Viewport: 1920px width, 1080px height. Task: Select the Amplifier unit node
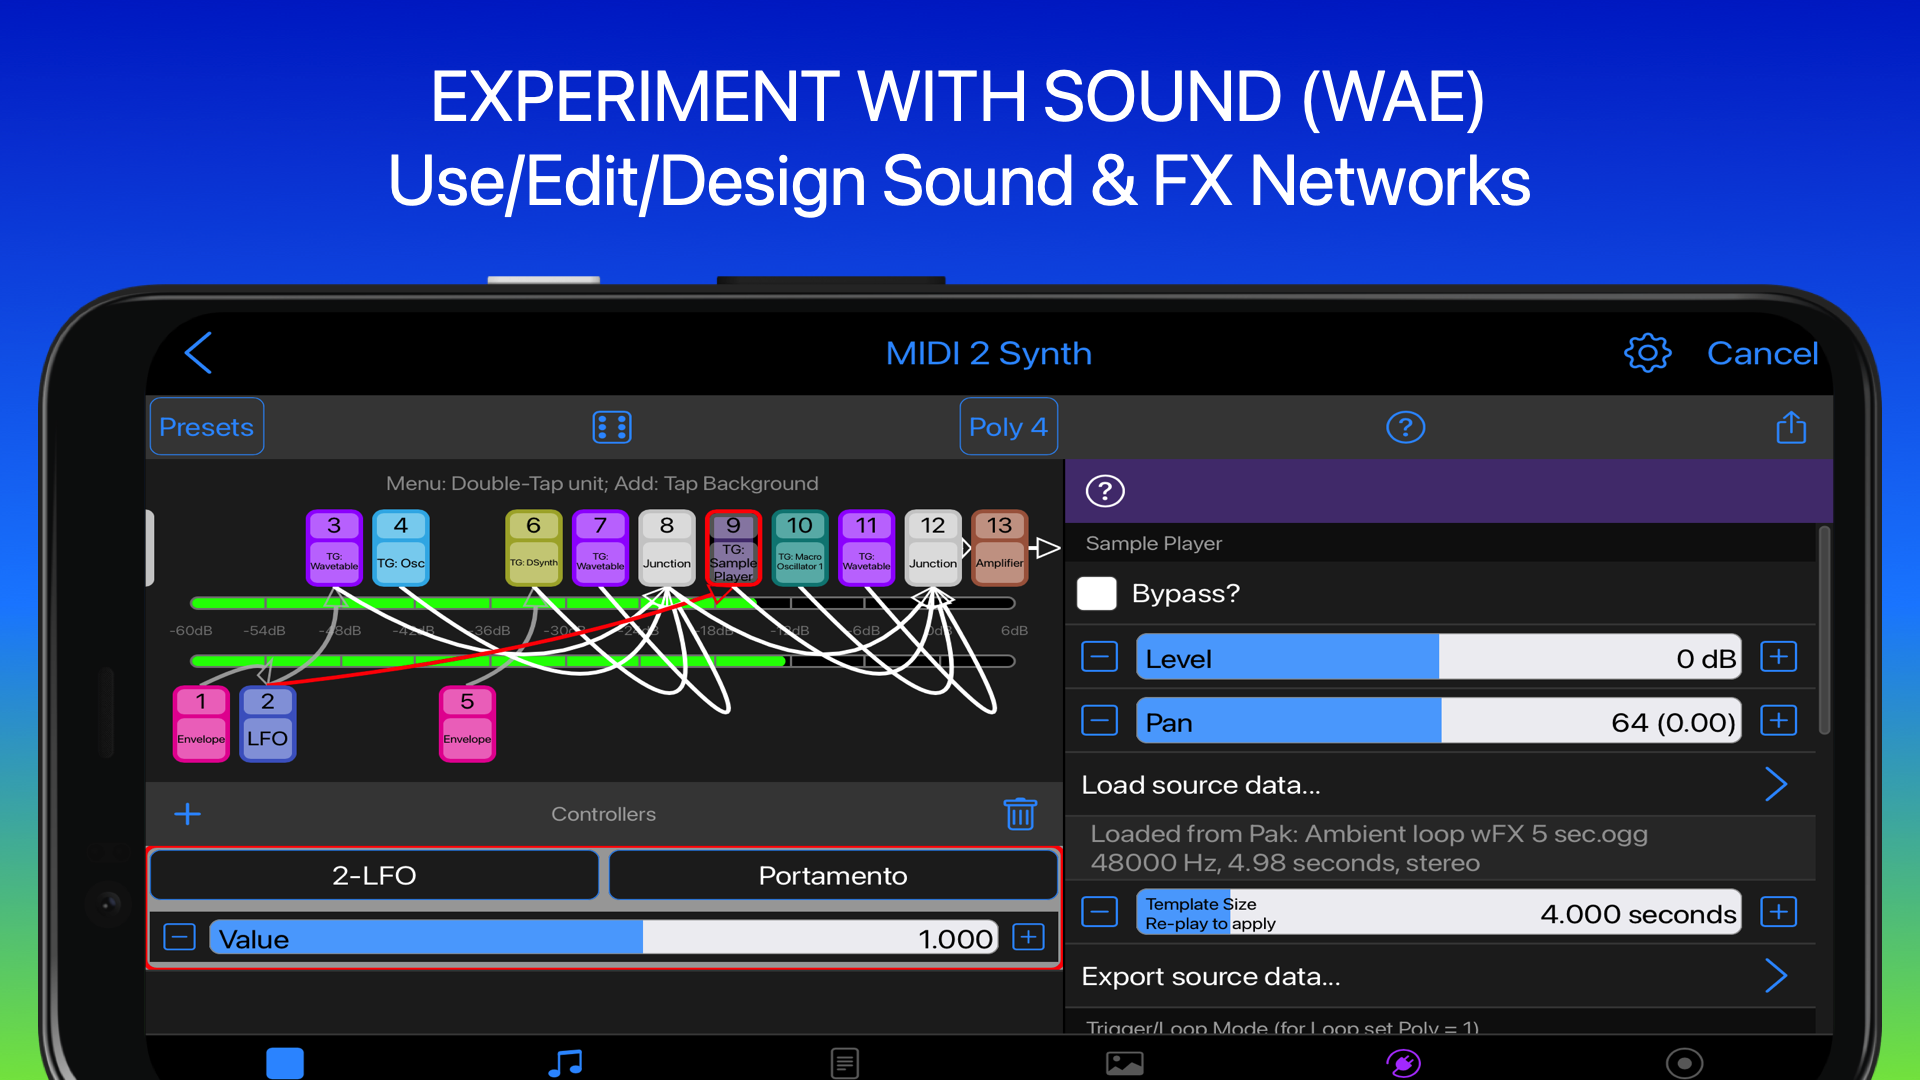tap(999, 547)
